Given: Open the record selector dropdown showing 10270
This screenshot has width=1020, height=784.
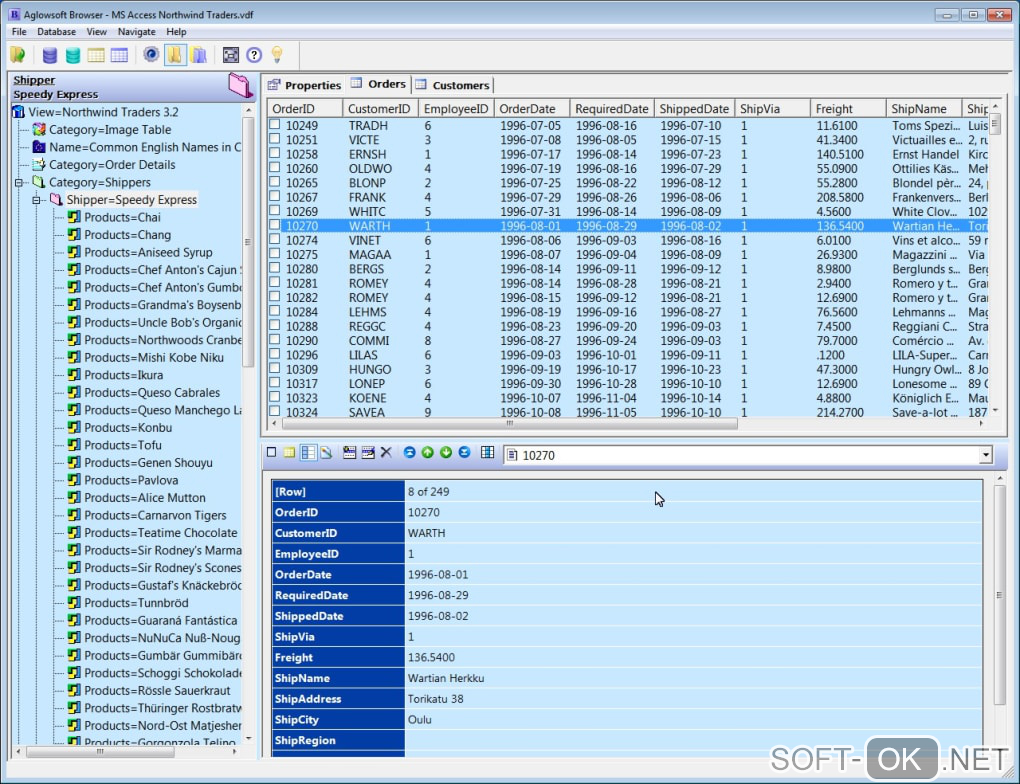Looking at the screenshot, I should tap(985, 456).
